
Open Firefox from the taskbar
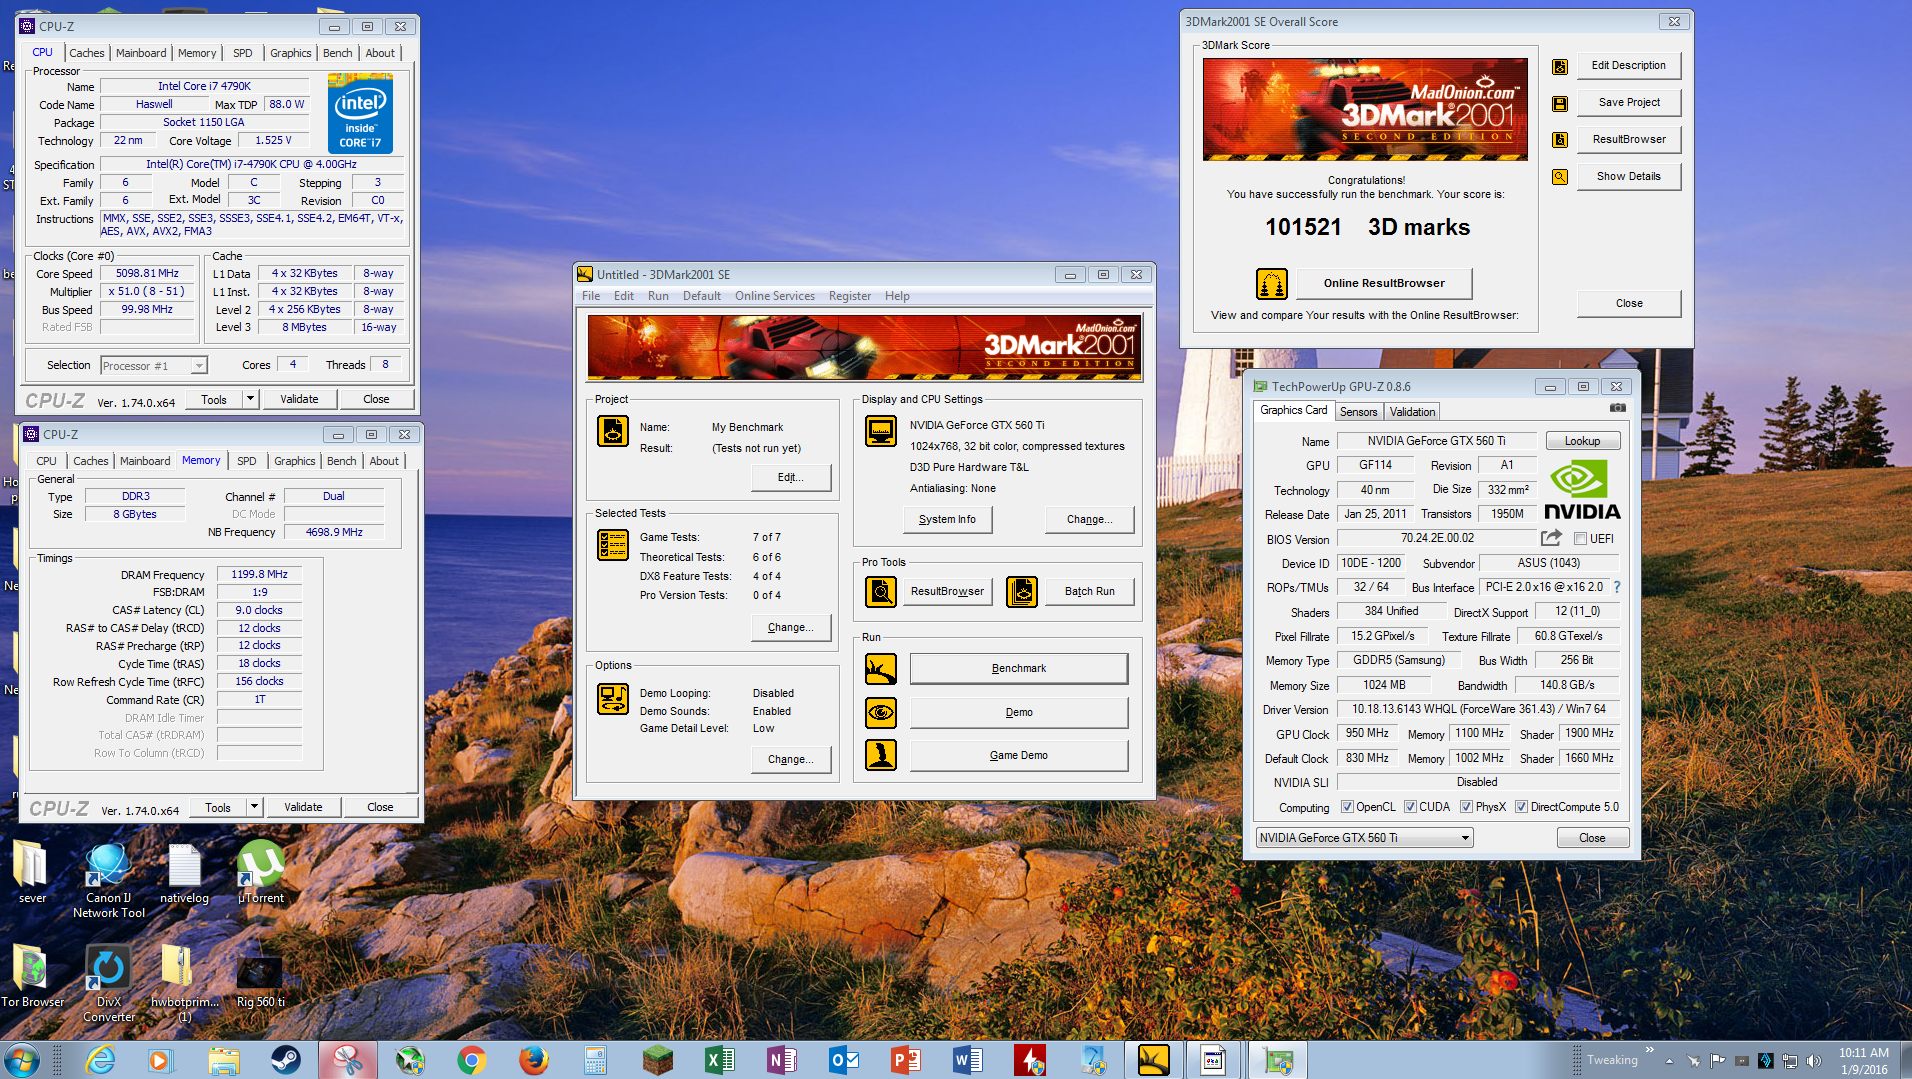533,1060
